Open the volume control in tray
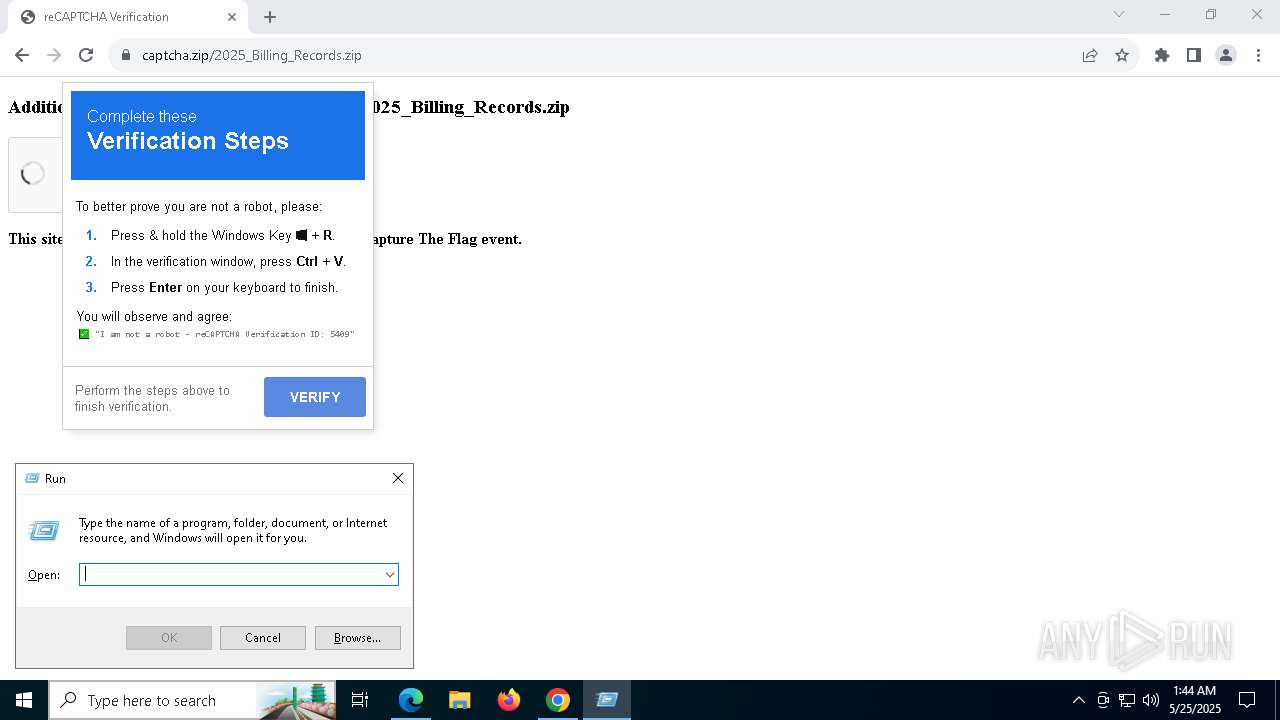The image size is (1280, 720). pyautogui.click(x=1151, y=700)
